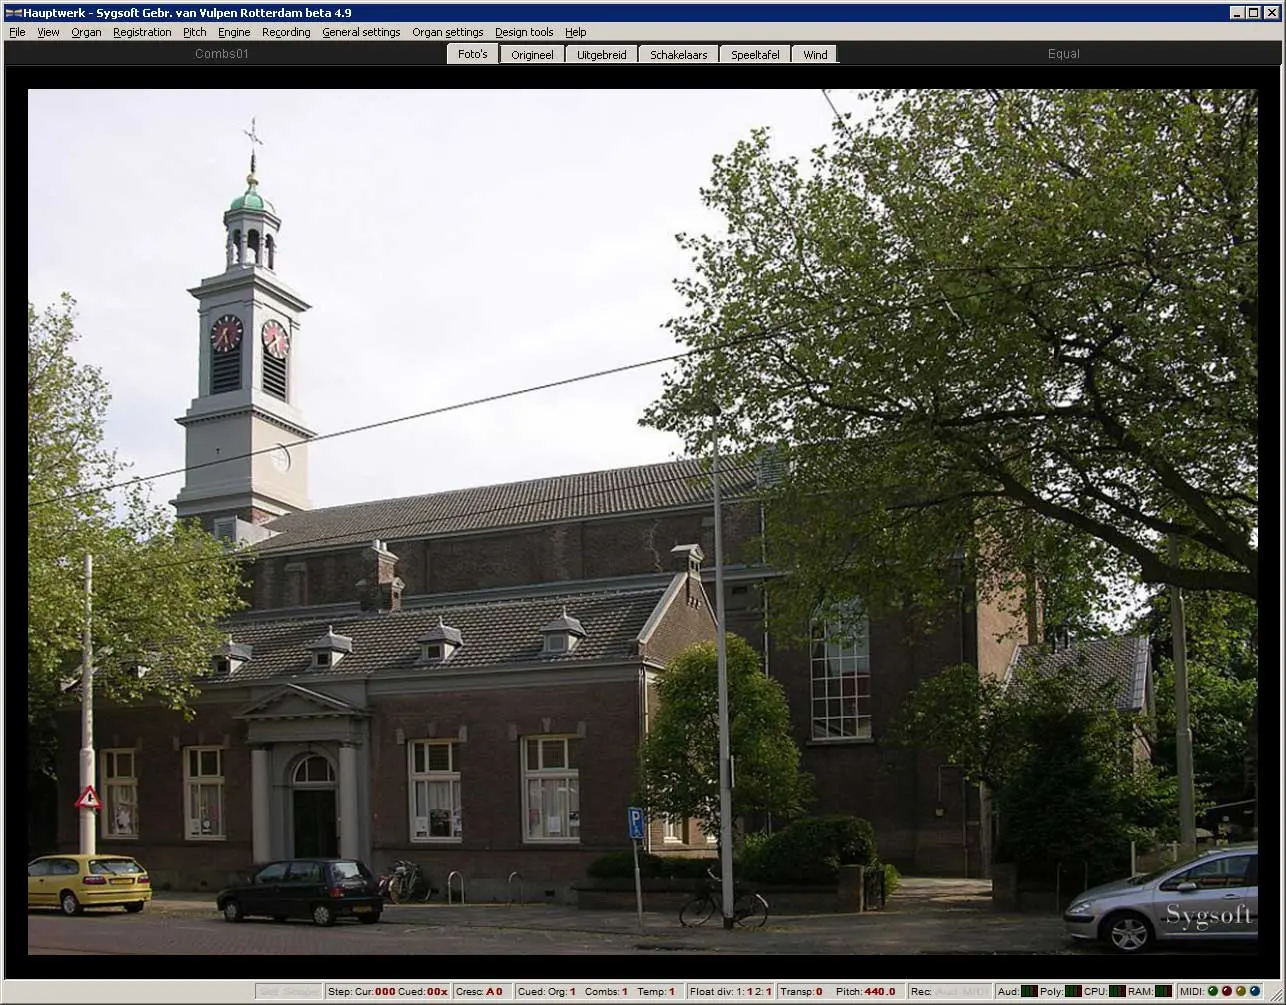1286x1005 pixels.
Task: Expand the Recording menu
Action: pos(286,32)
